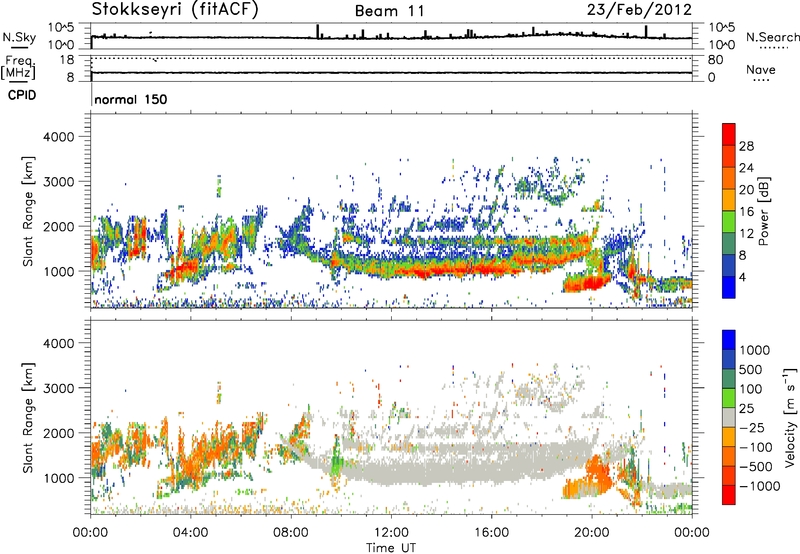Select the N.Sky legend label

(x=19, y=37)
